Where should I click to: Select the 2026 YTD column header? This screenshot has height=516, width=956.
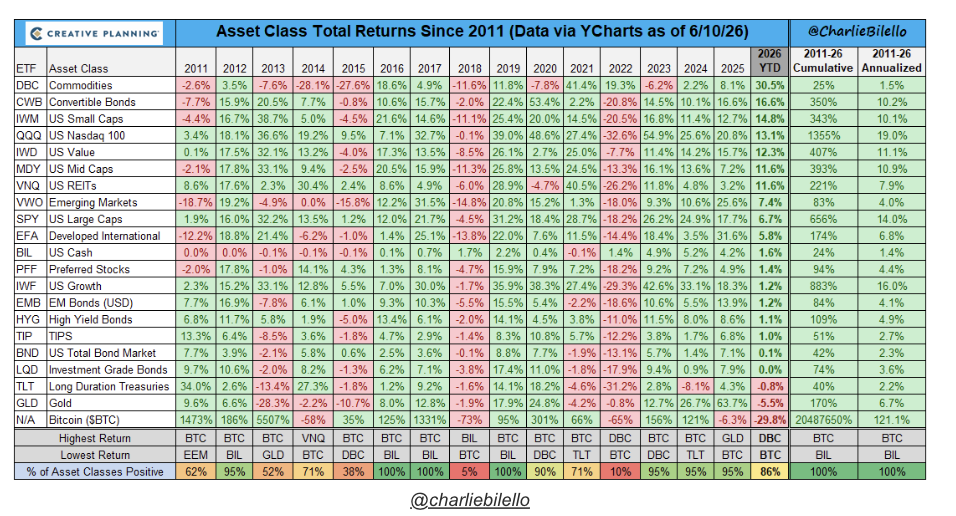tap(769, 61)
